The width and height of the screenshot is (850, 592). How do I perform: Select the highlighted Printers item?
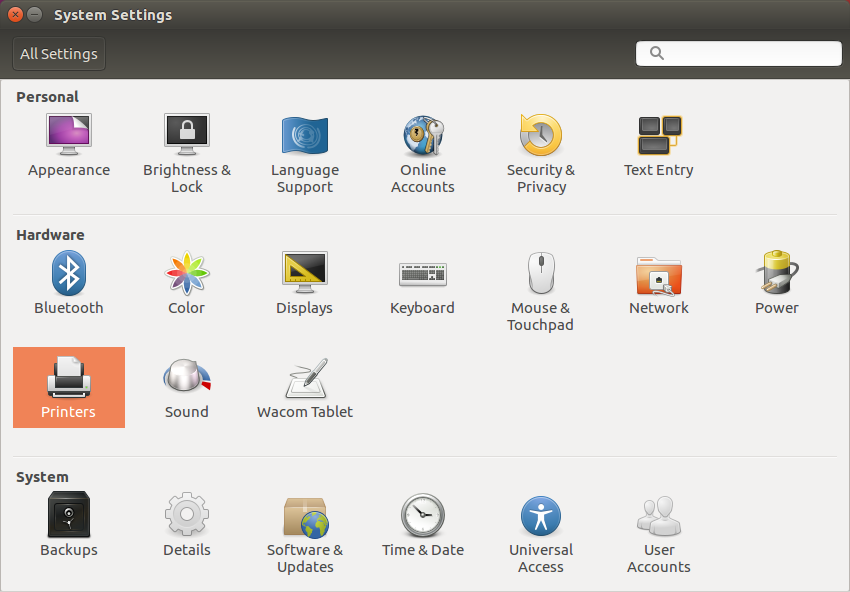pyautogui.click(x=69, y=387)
